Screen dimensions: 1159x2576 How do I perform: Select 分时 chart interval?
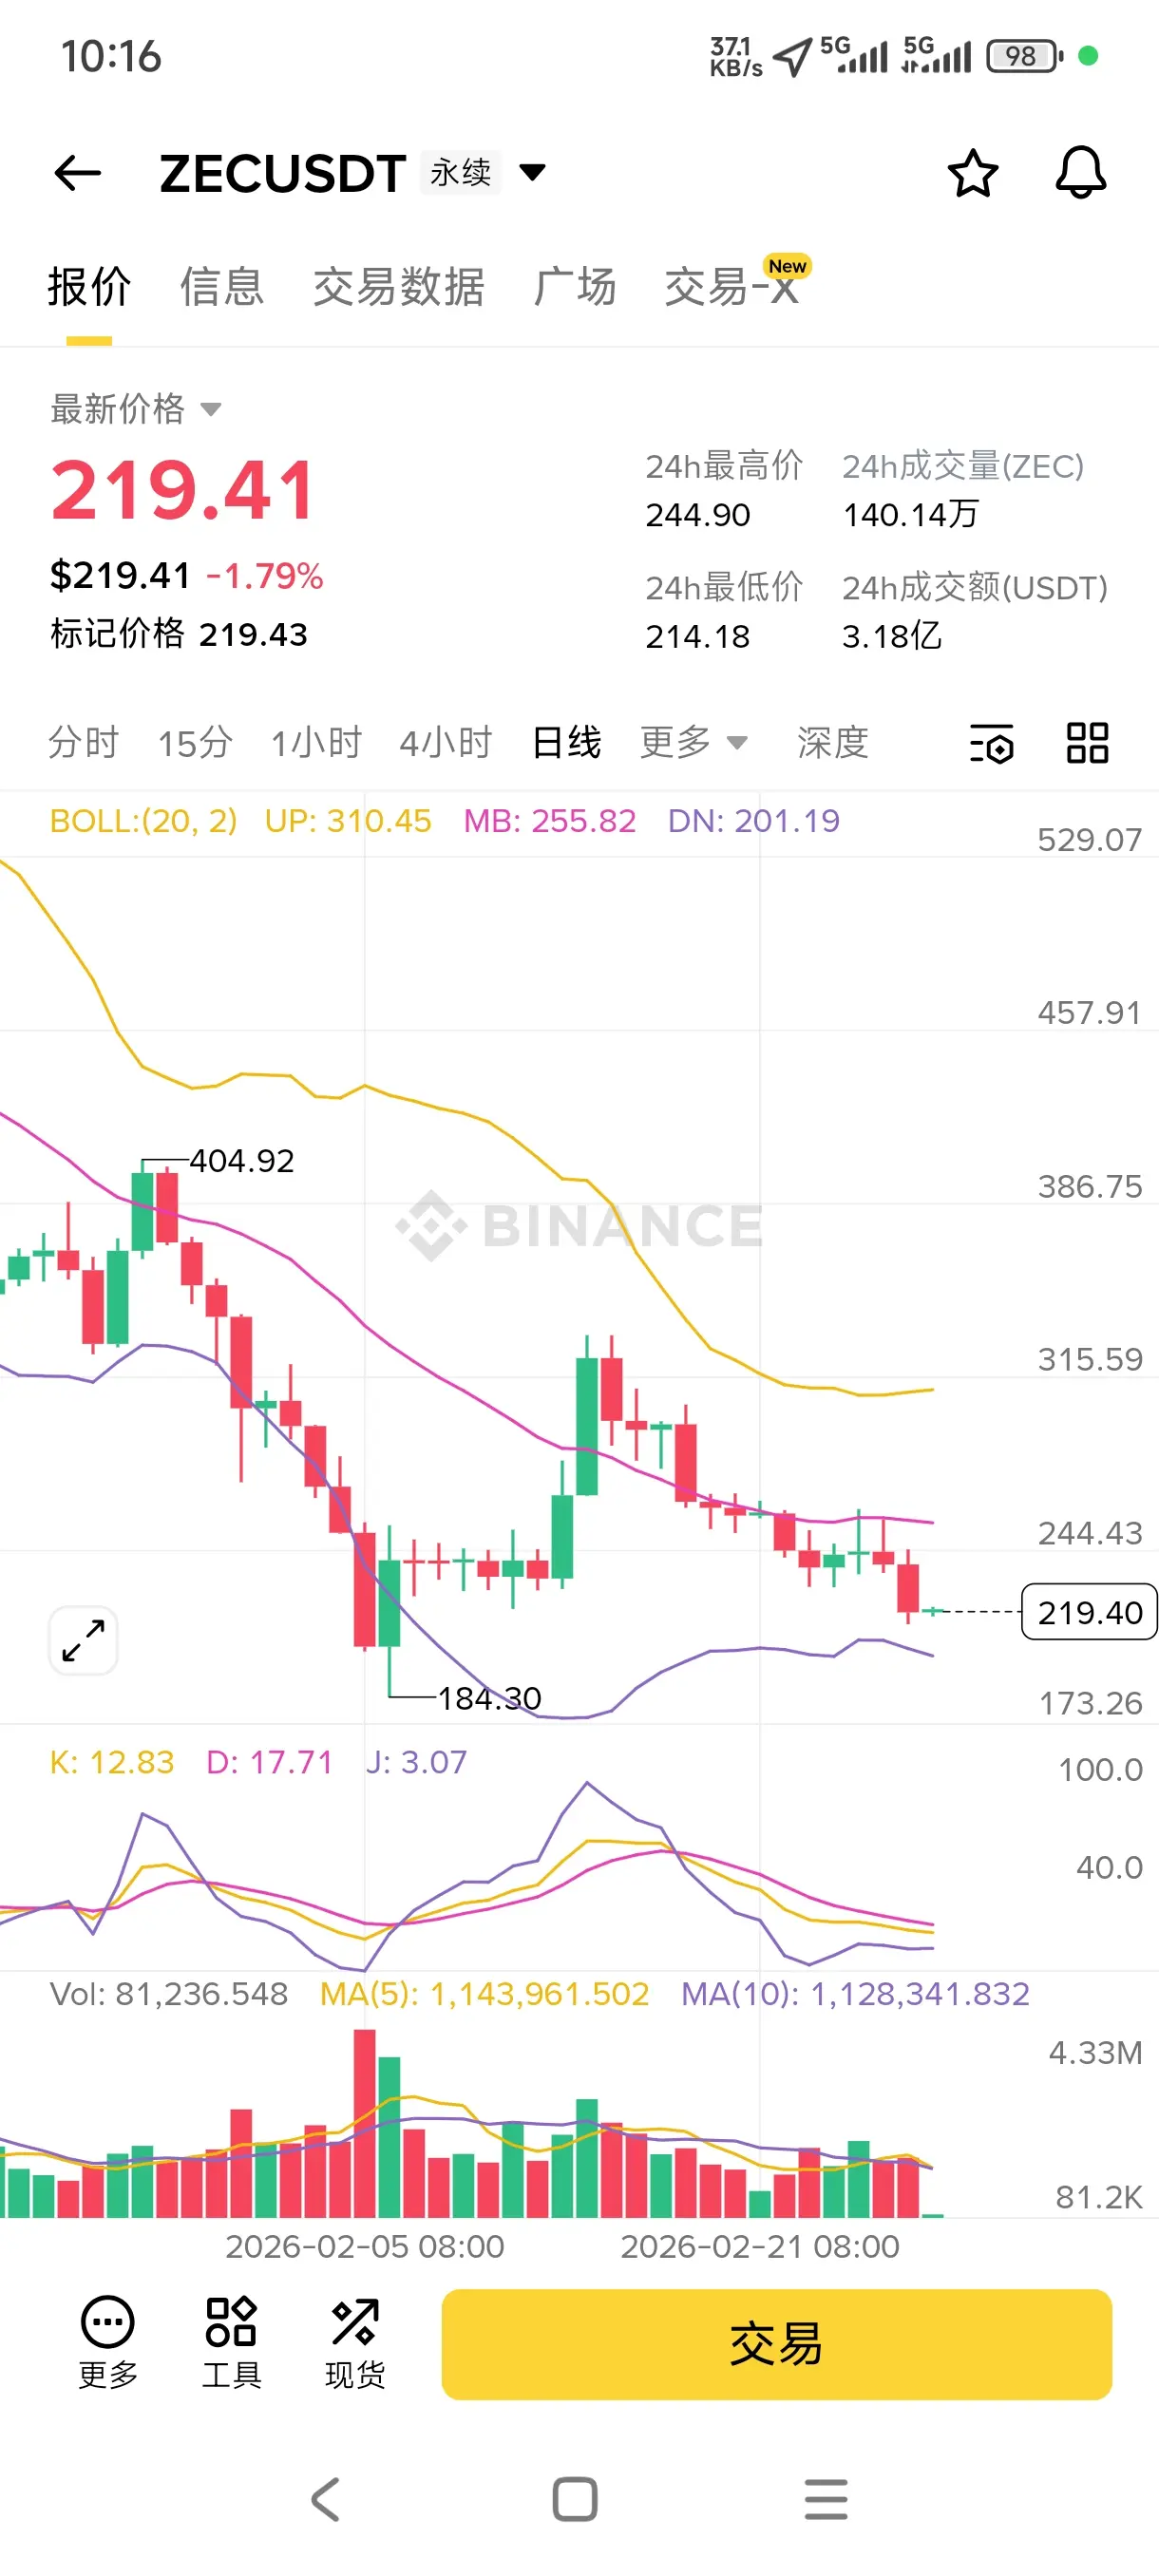84,742
